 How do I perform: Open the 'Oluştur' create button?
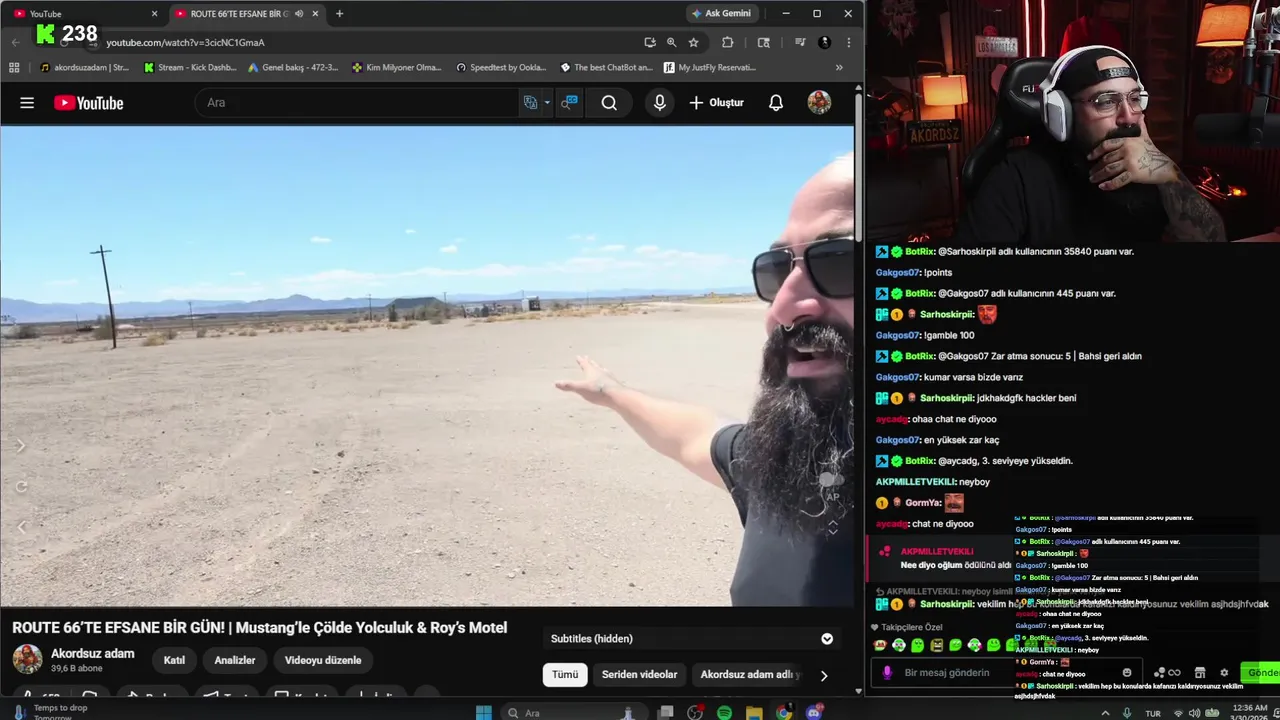[716, 103]
